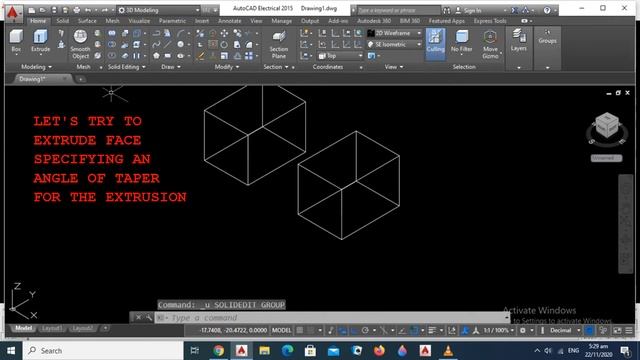The width and height of the screenshot is (640, 360).
Task: Switch to the Layout1 tab
Action: [x=52, y=328]
